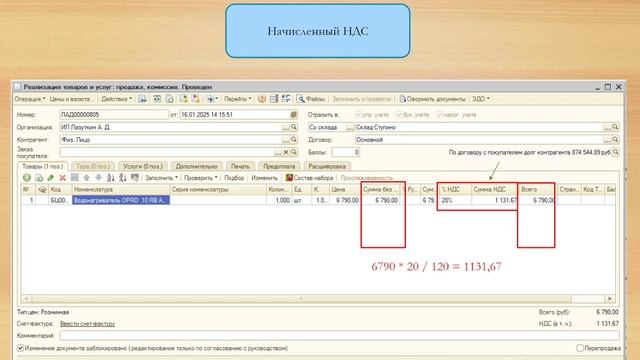Click the Ввести счет-фактуру link

87,324
